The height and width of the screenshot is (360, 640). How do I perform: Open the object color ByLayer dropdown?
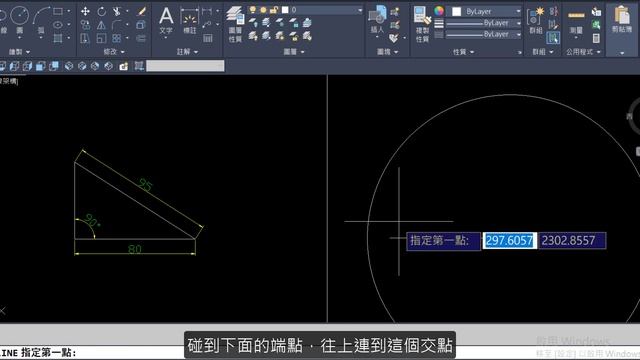coord(484,11)
